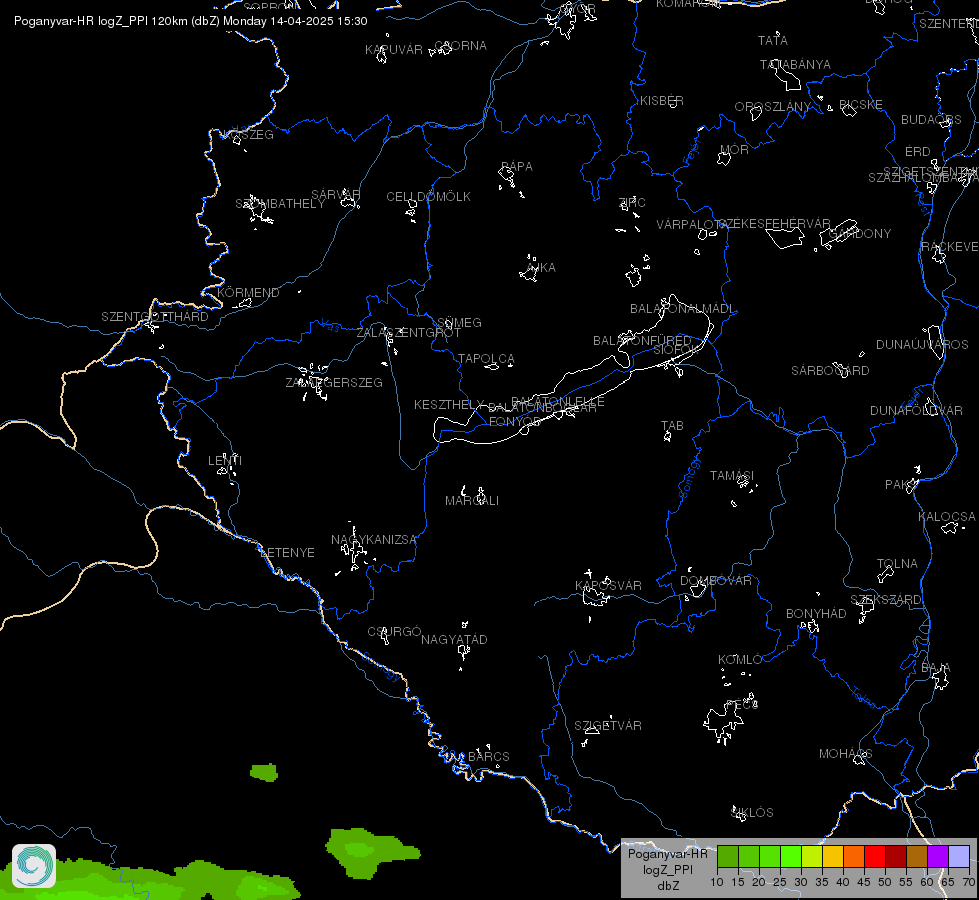Click the logZ_PPI label in the legend
Screen dimensions: 979x900
tap(667, 869)
